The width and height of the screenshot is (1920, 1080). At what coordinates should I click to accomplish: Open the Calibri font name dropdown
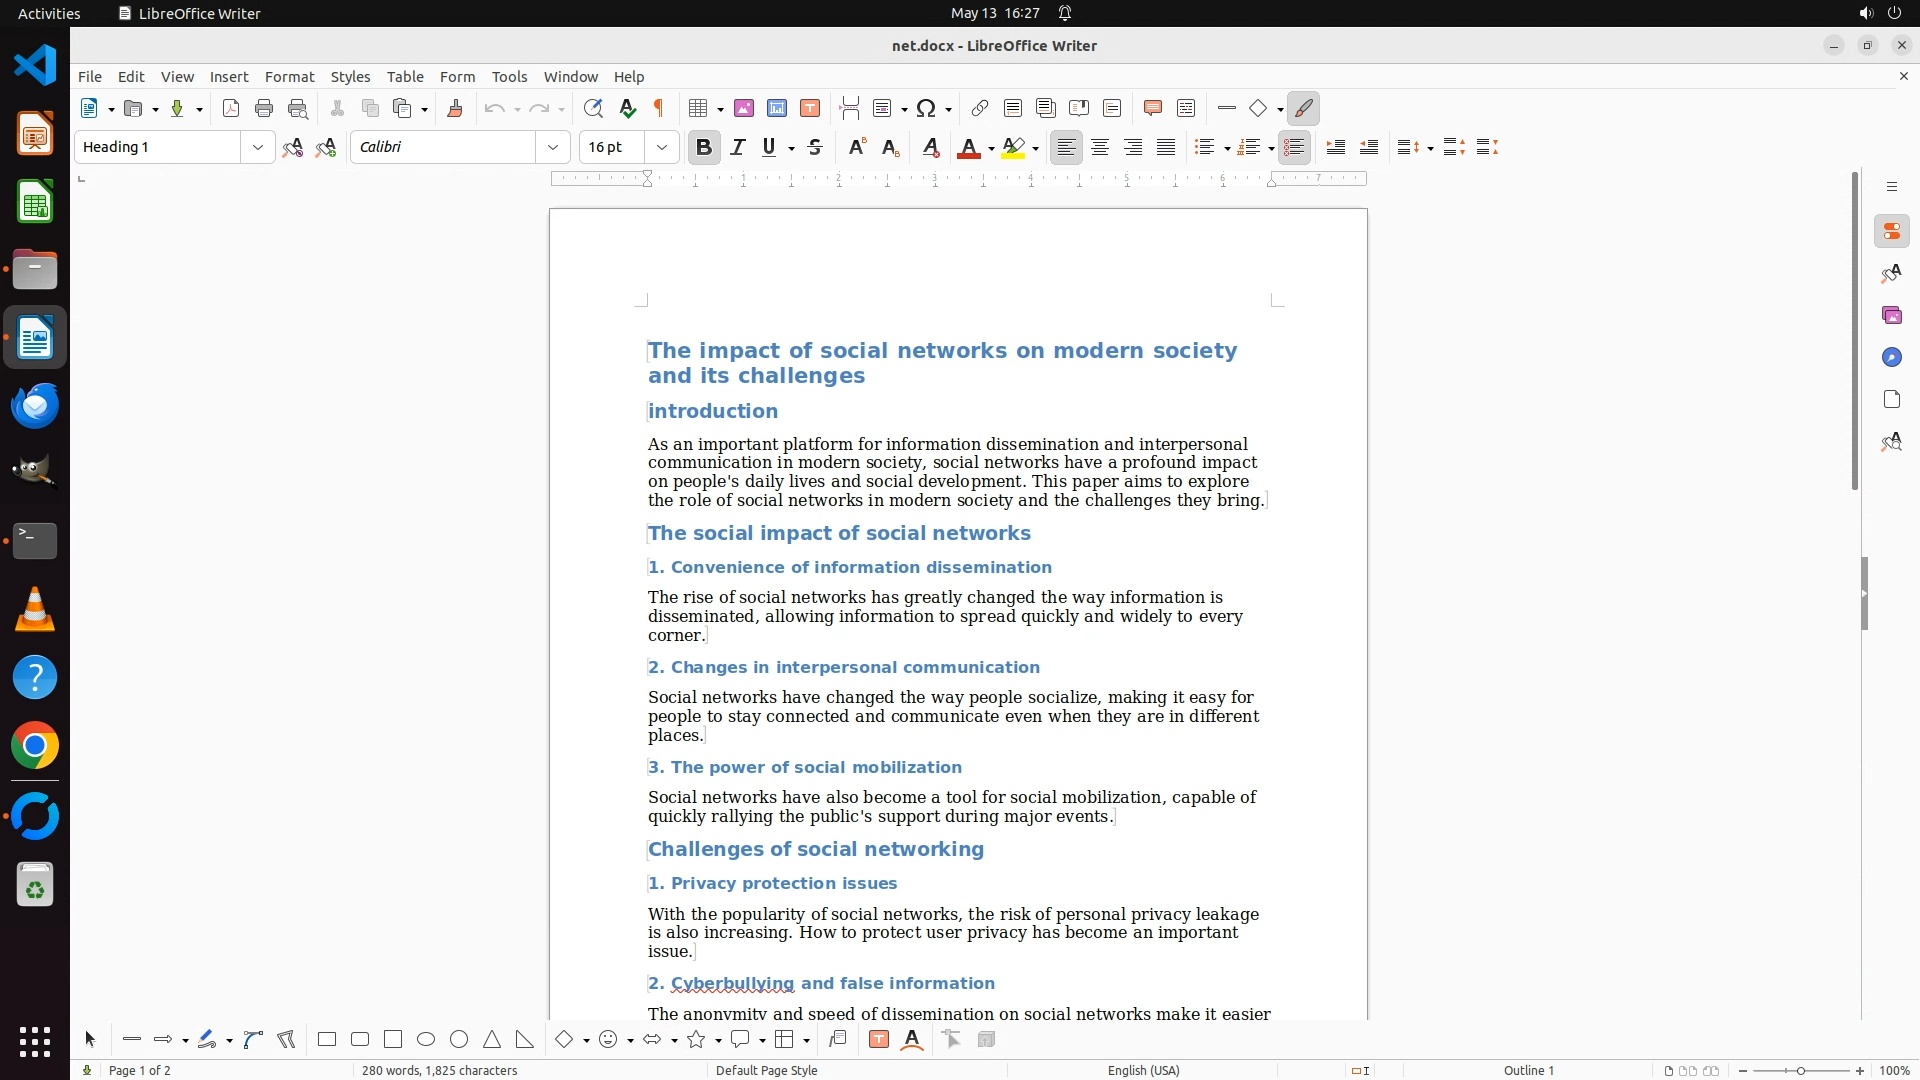pyautogui.click(x=553, y=148)
